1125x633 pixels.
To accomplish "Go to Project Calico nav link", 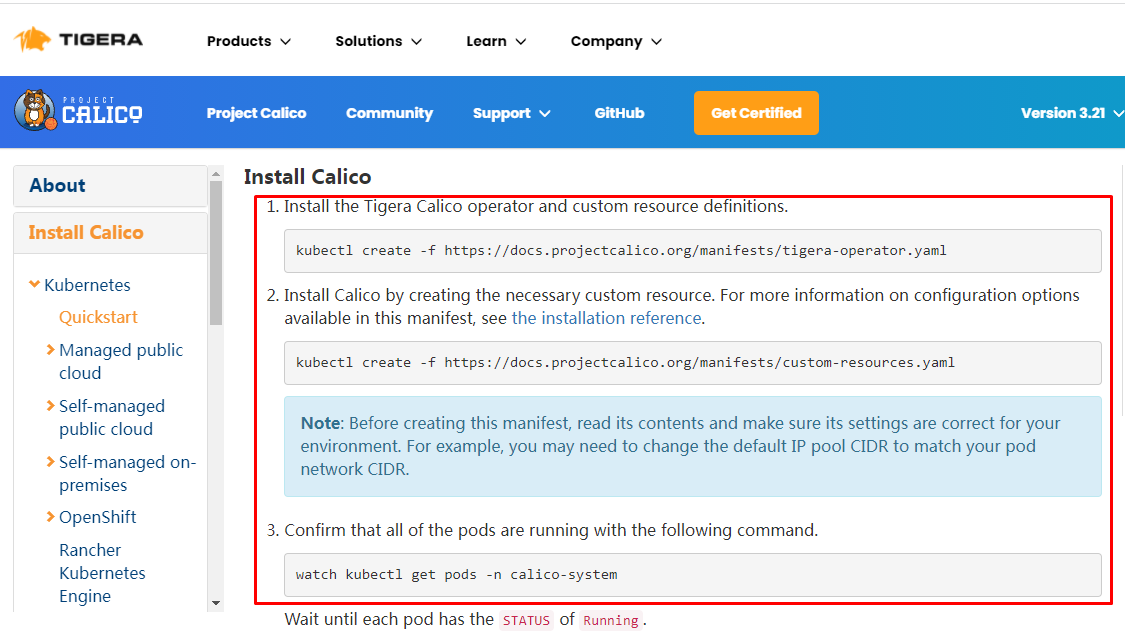I will pyautogui.click(x=256, y=113).
